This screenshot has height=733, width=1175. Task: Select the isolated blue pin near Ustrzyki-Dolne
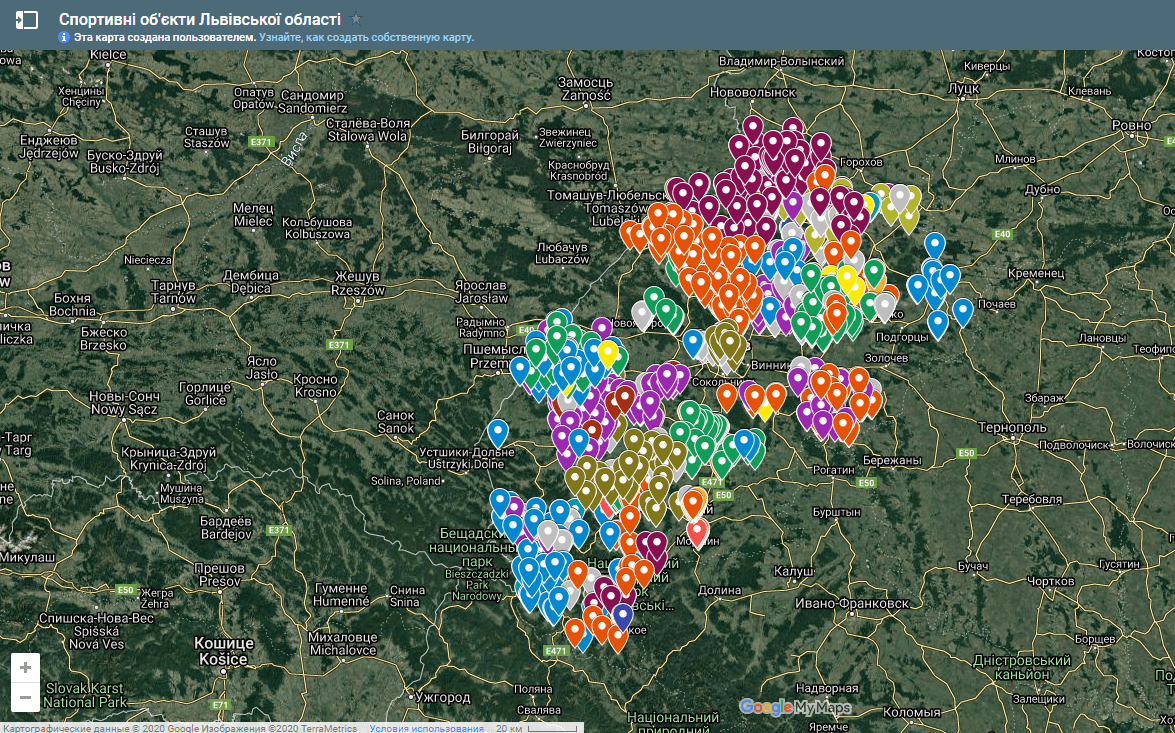click(x=498, y=431)
